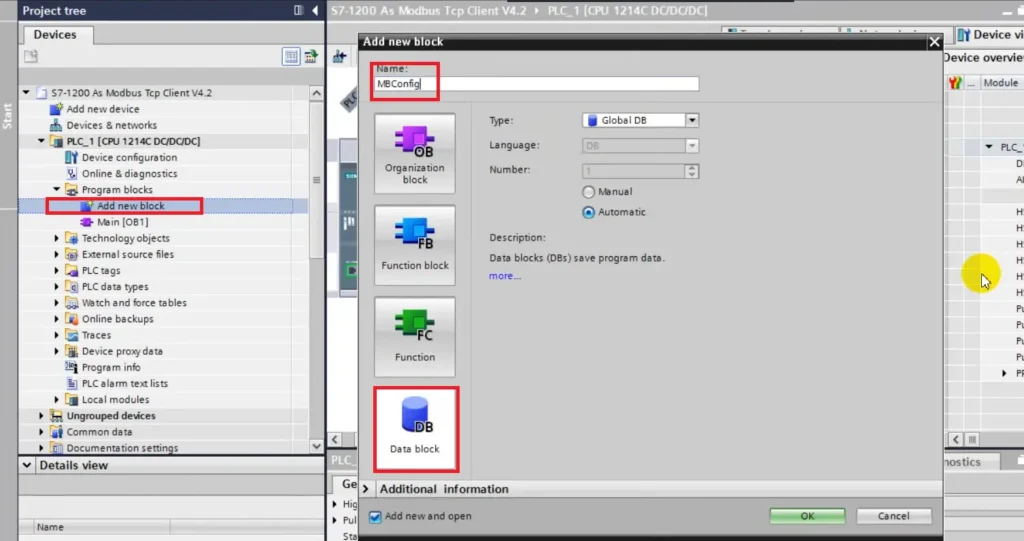Click the Project tree auto-collapse pin icon
Image resolution: width=1024 pixels, height=541 pixels.
298,10
